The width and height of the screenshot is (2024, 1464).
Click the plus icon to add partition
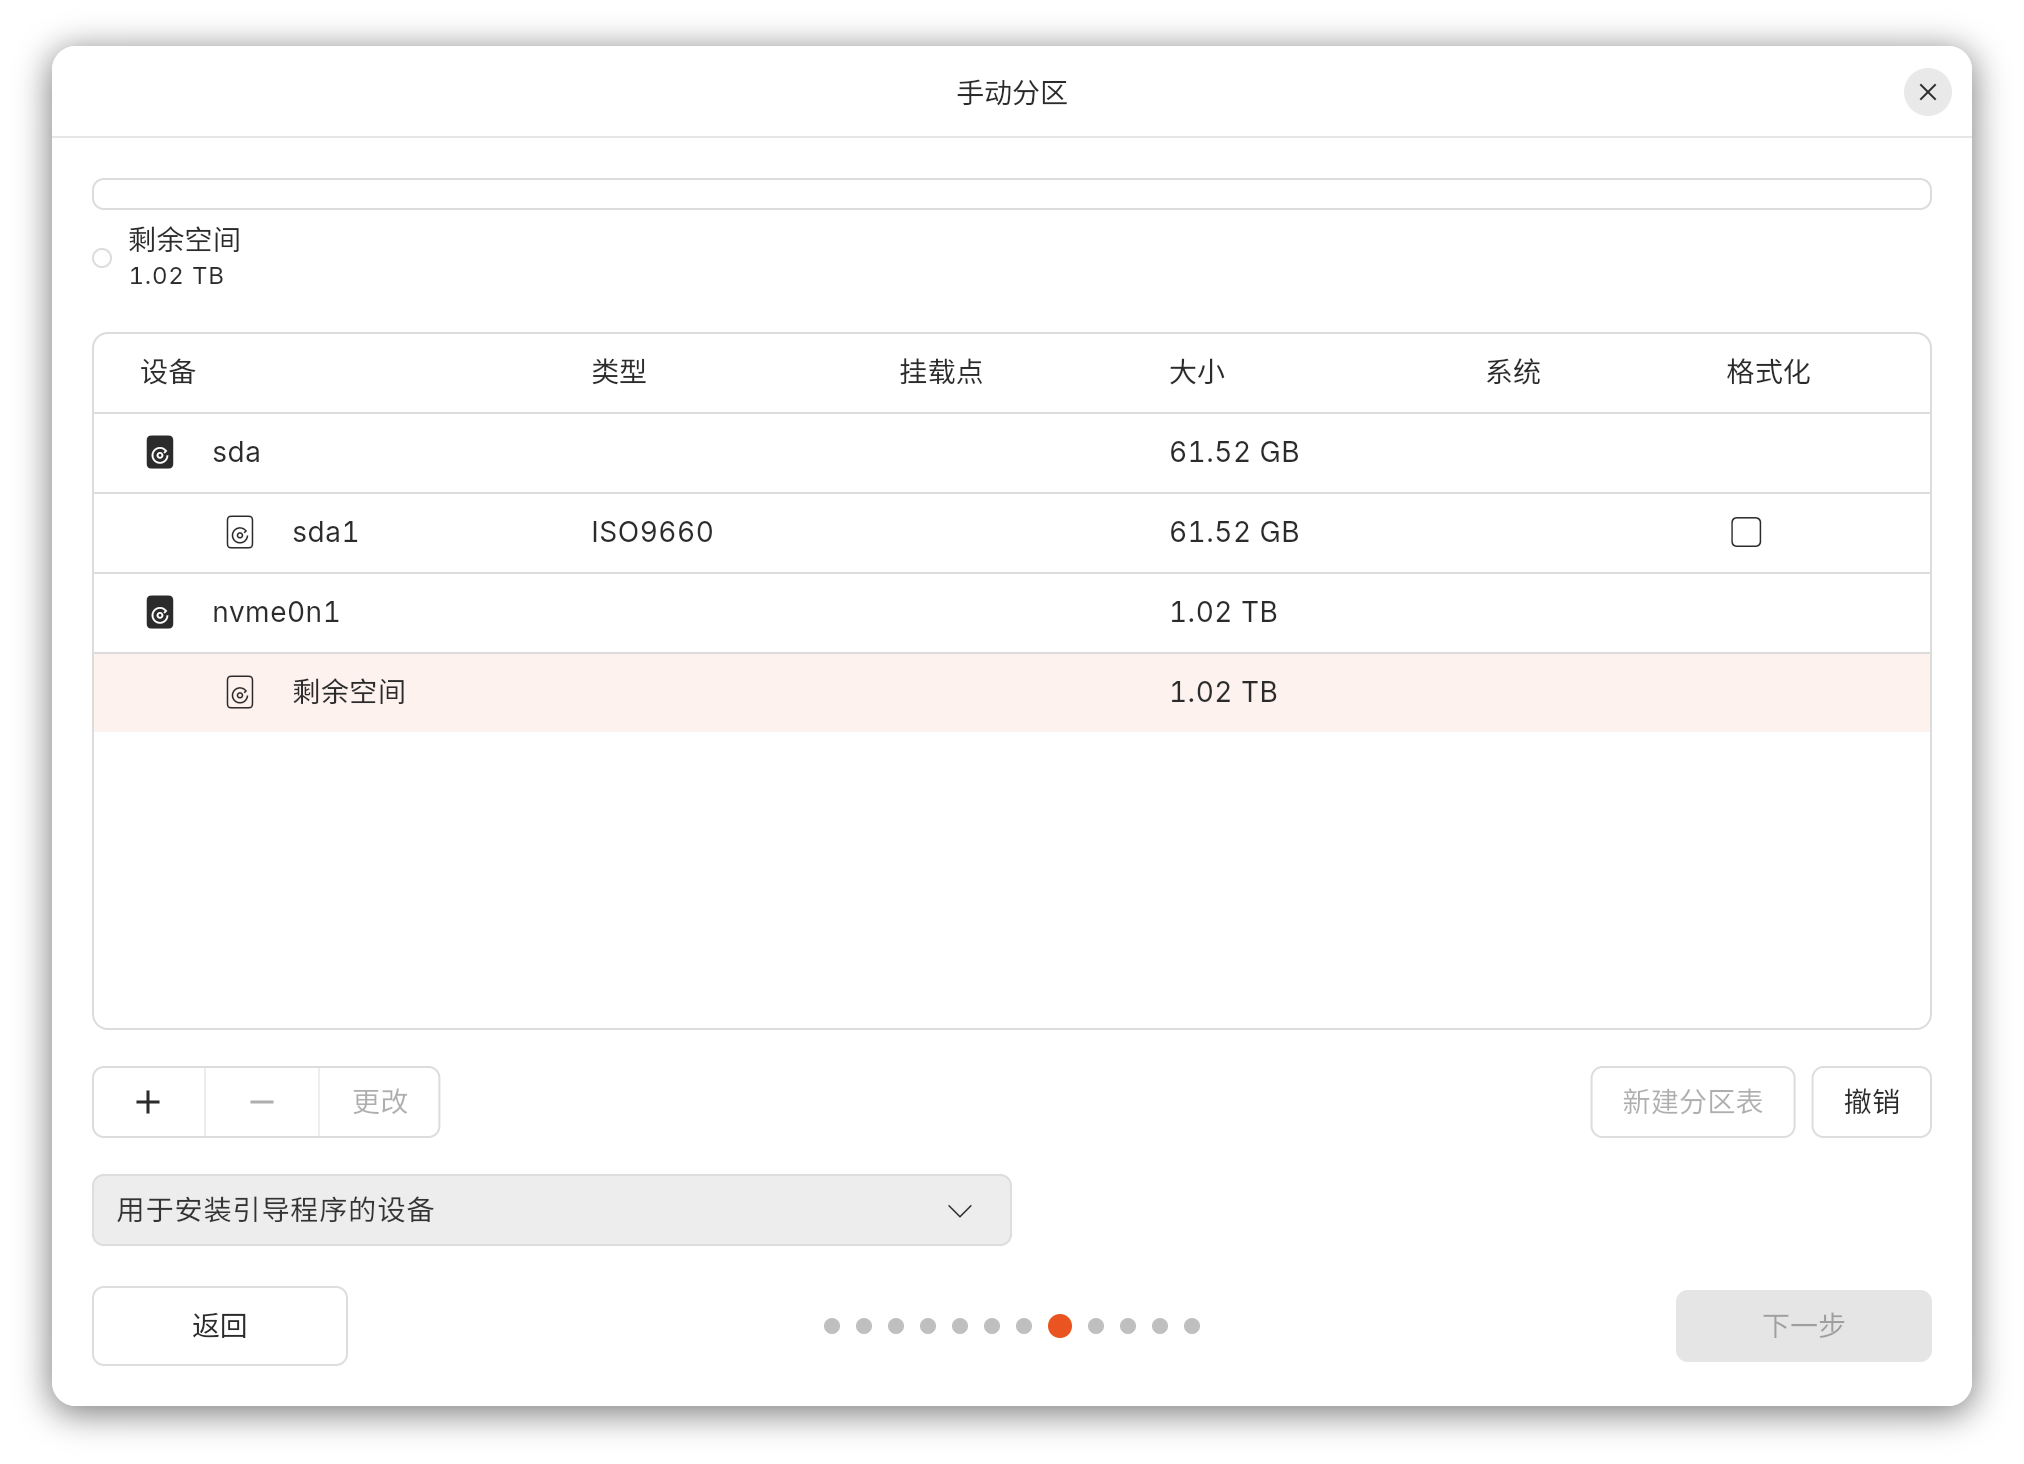point(148,1102)
